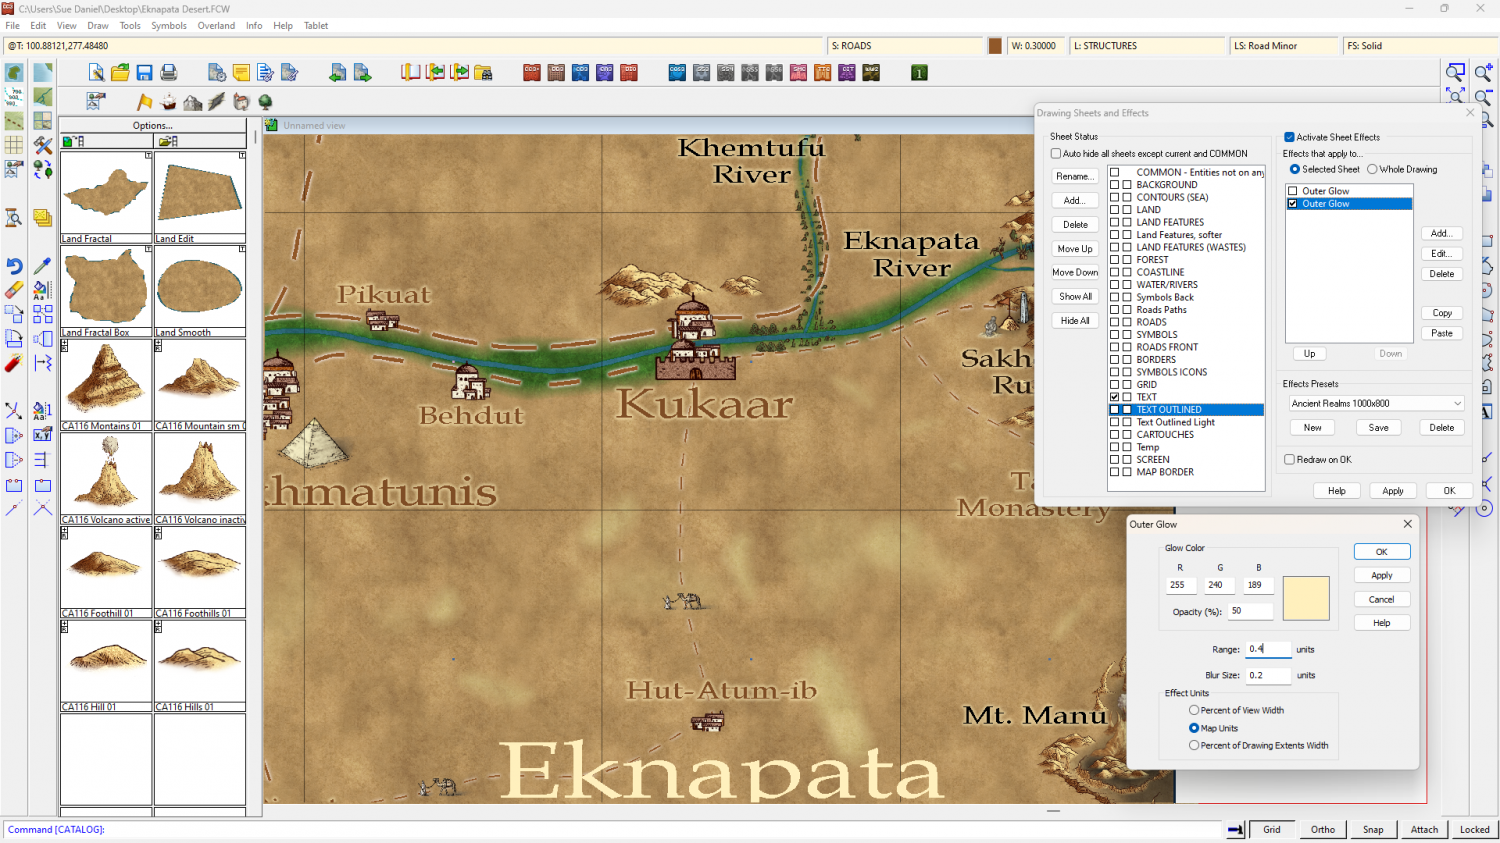Open the Tablet menu
Viewport: 1500px width, 843px height.
[316, 26]
